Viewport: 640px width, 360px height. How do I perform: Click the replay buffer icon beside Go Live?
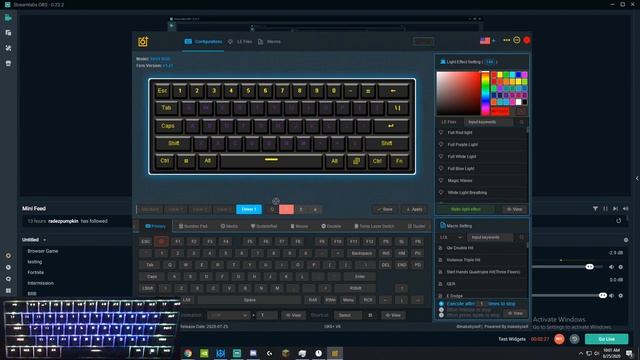[575, 339]
